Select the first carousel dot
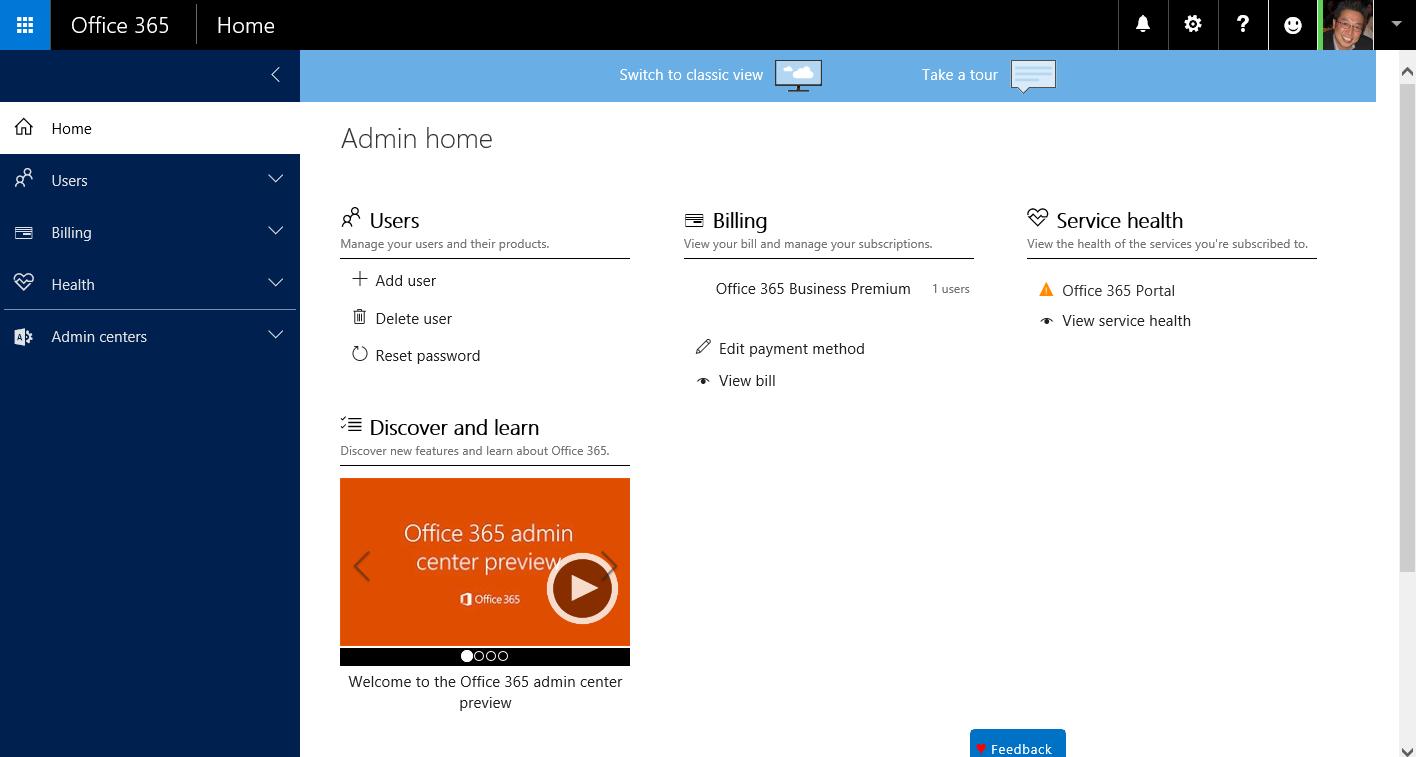The width and height of the screenshot is (1416, 757). pyautogui.click(x=467, y=656)
